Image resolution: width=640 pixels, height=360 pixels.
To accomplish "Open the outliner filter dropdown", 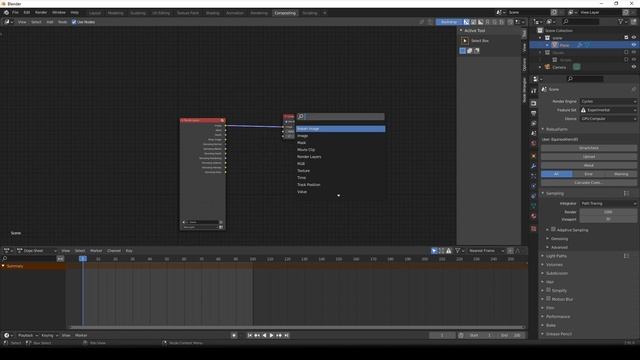I will point(622,21).
